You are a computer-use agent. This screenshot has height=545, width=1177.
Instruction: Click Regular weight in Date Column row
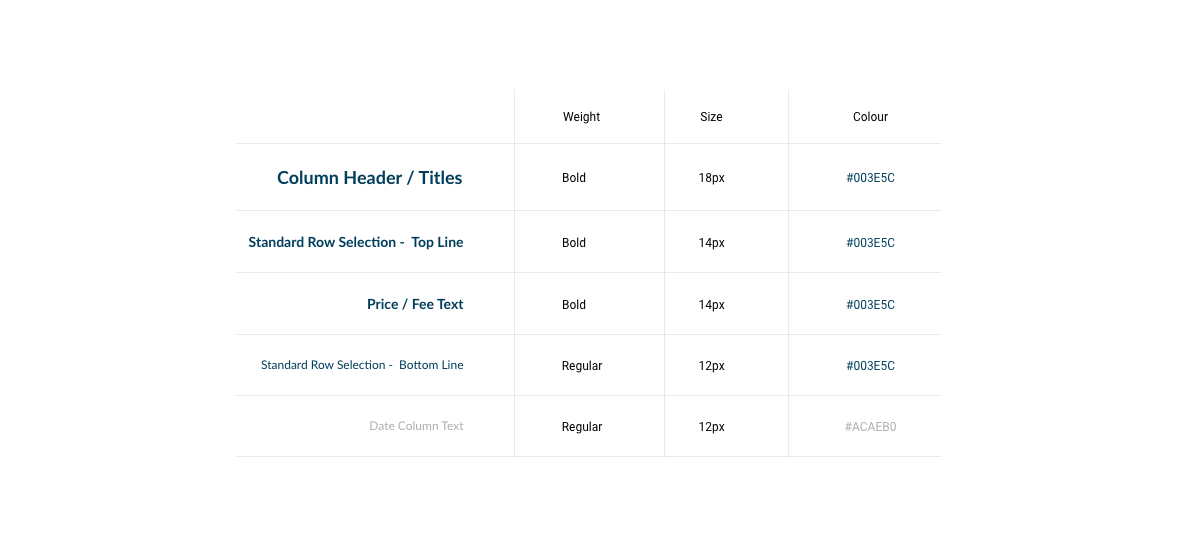pos(582,427)
